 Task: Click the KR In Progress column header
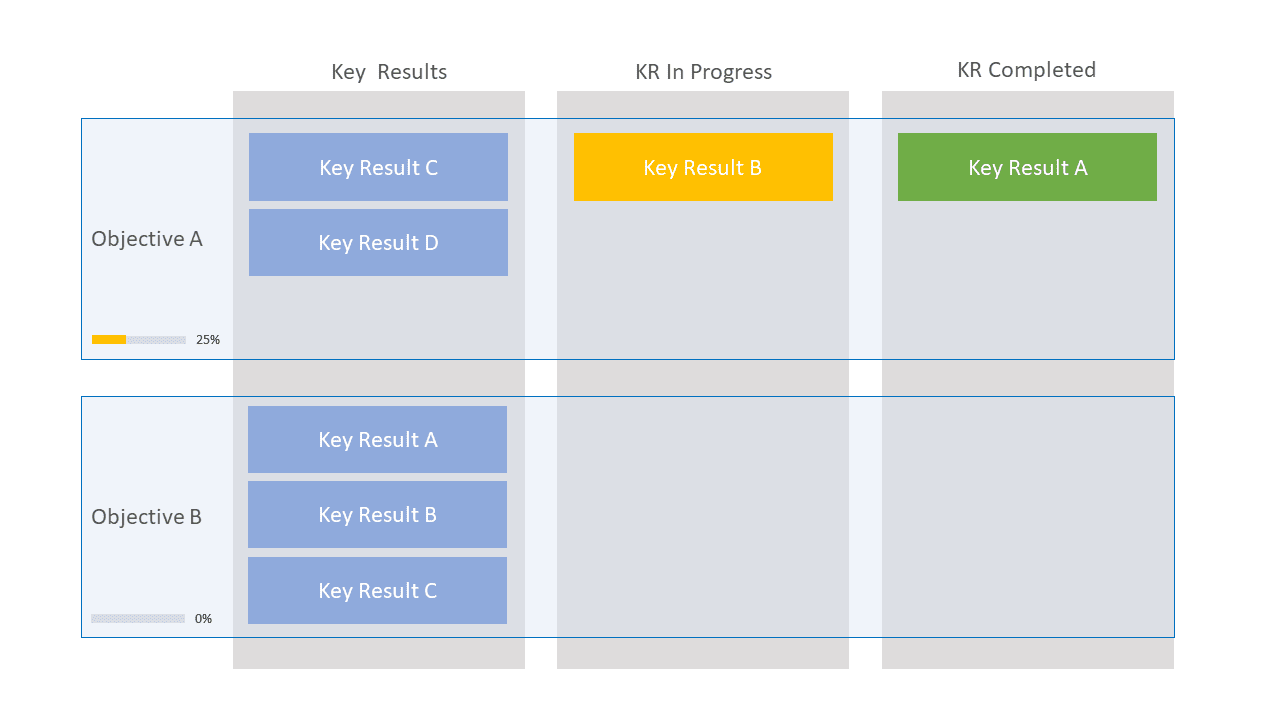pyautogui.click(x=704, y=72)
